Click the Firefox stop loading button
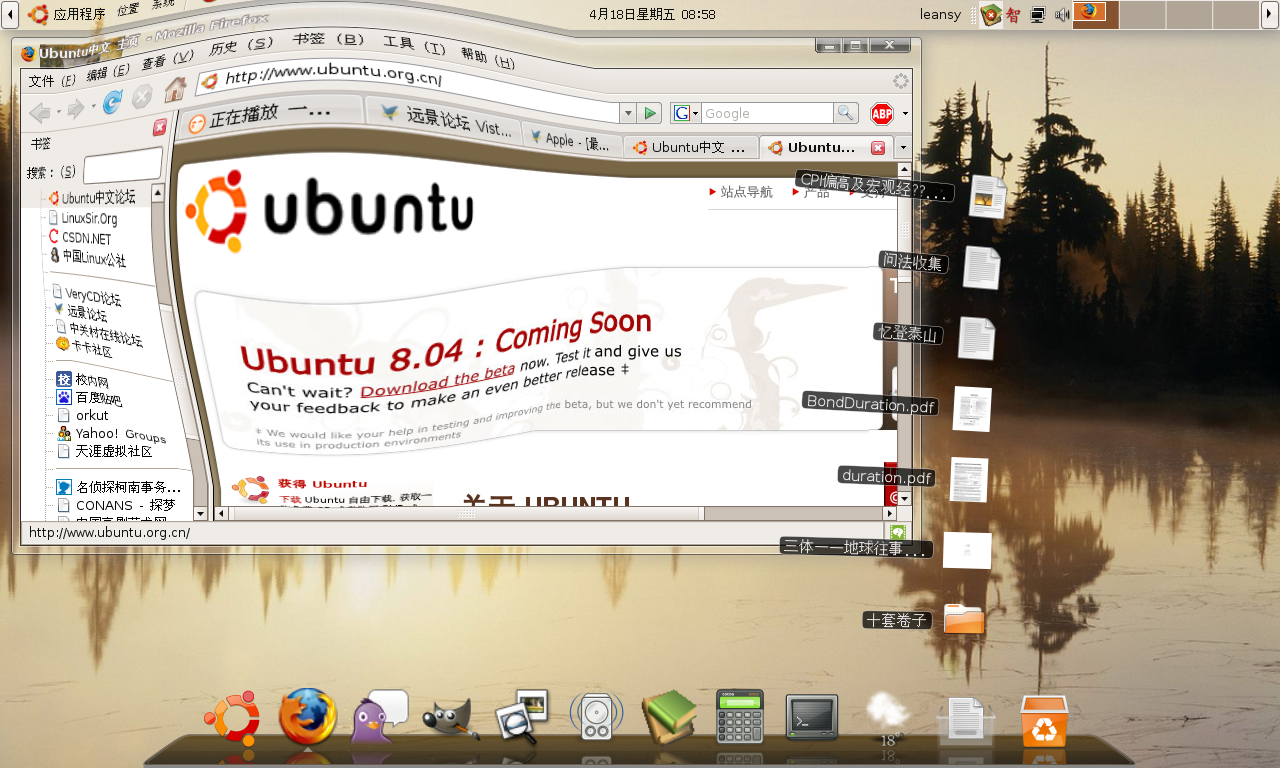 142,96
